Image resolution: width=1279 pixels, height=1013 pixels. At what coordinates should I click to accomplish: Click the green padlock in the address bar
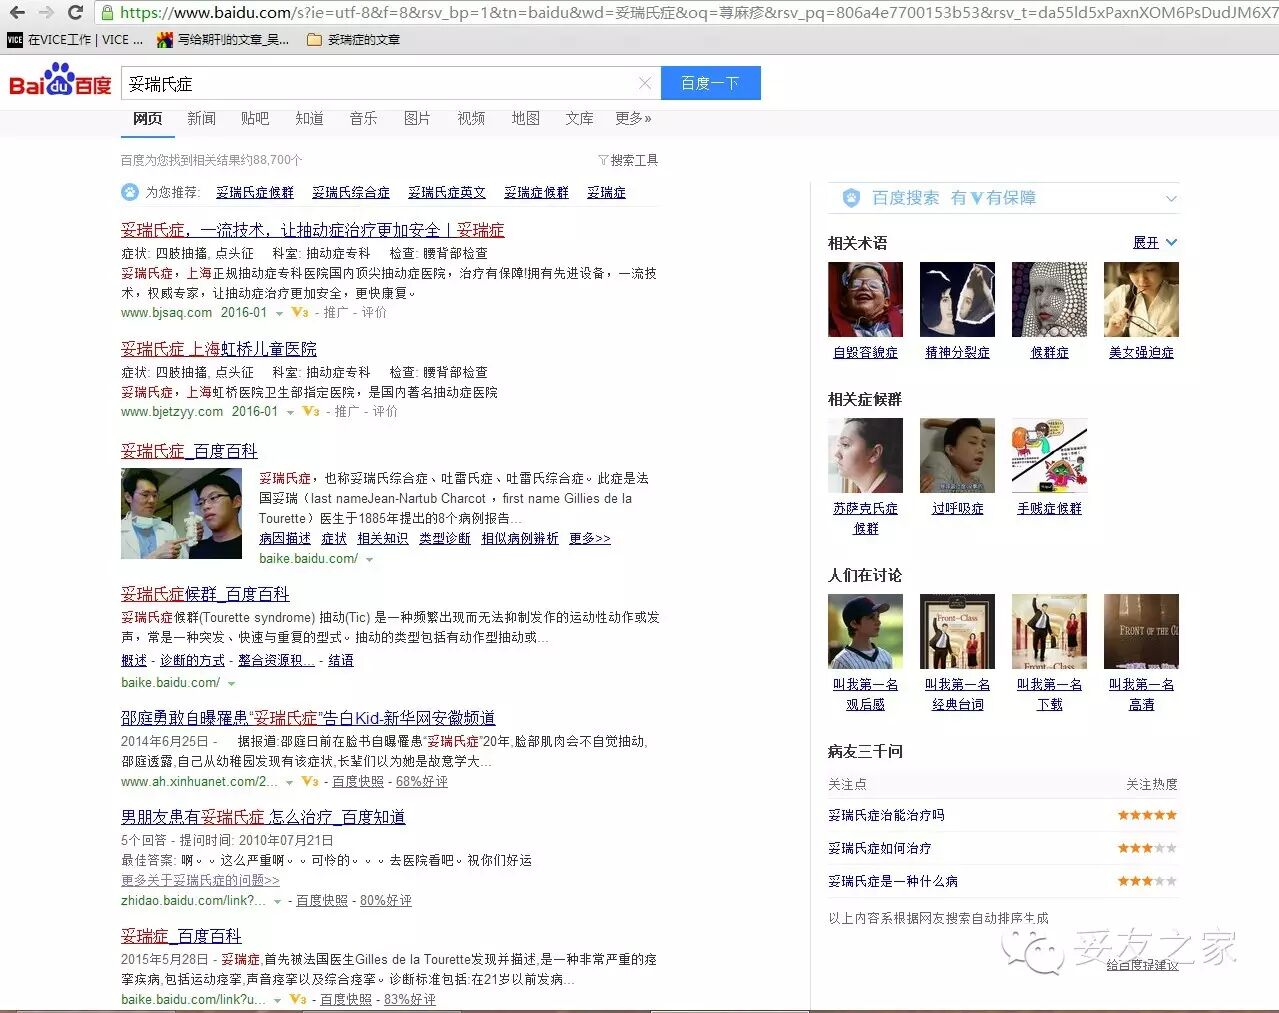pyautogui.click(x=107, y=13)
